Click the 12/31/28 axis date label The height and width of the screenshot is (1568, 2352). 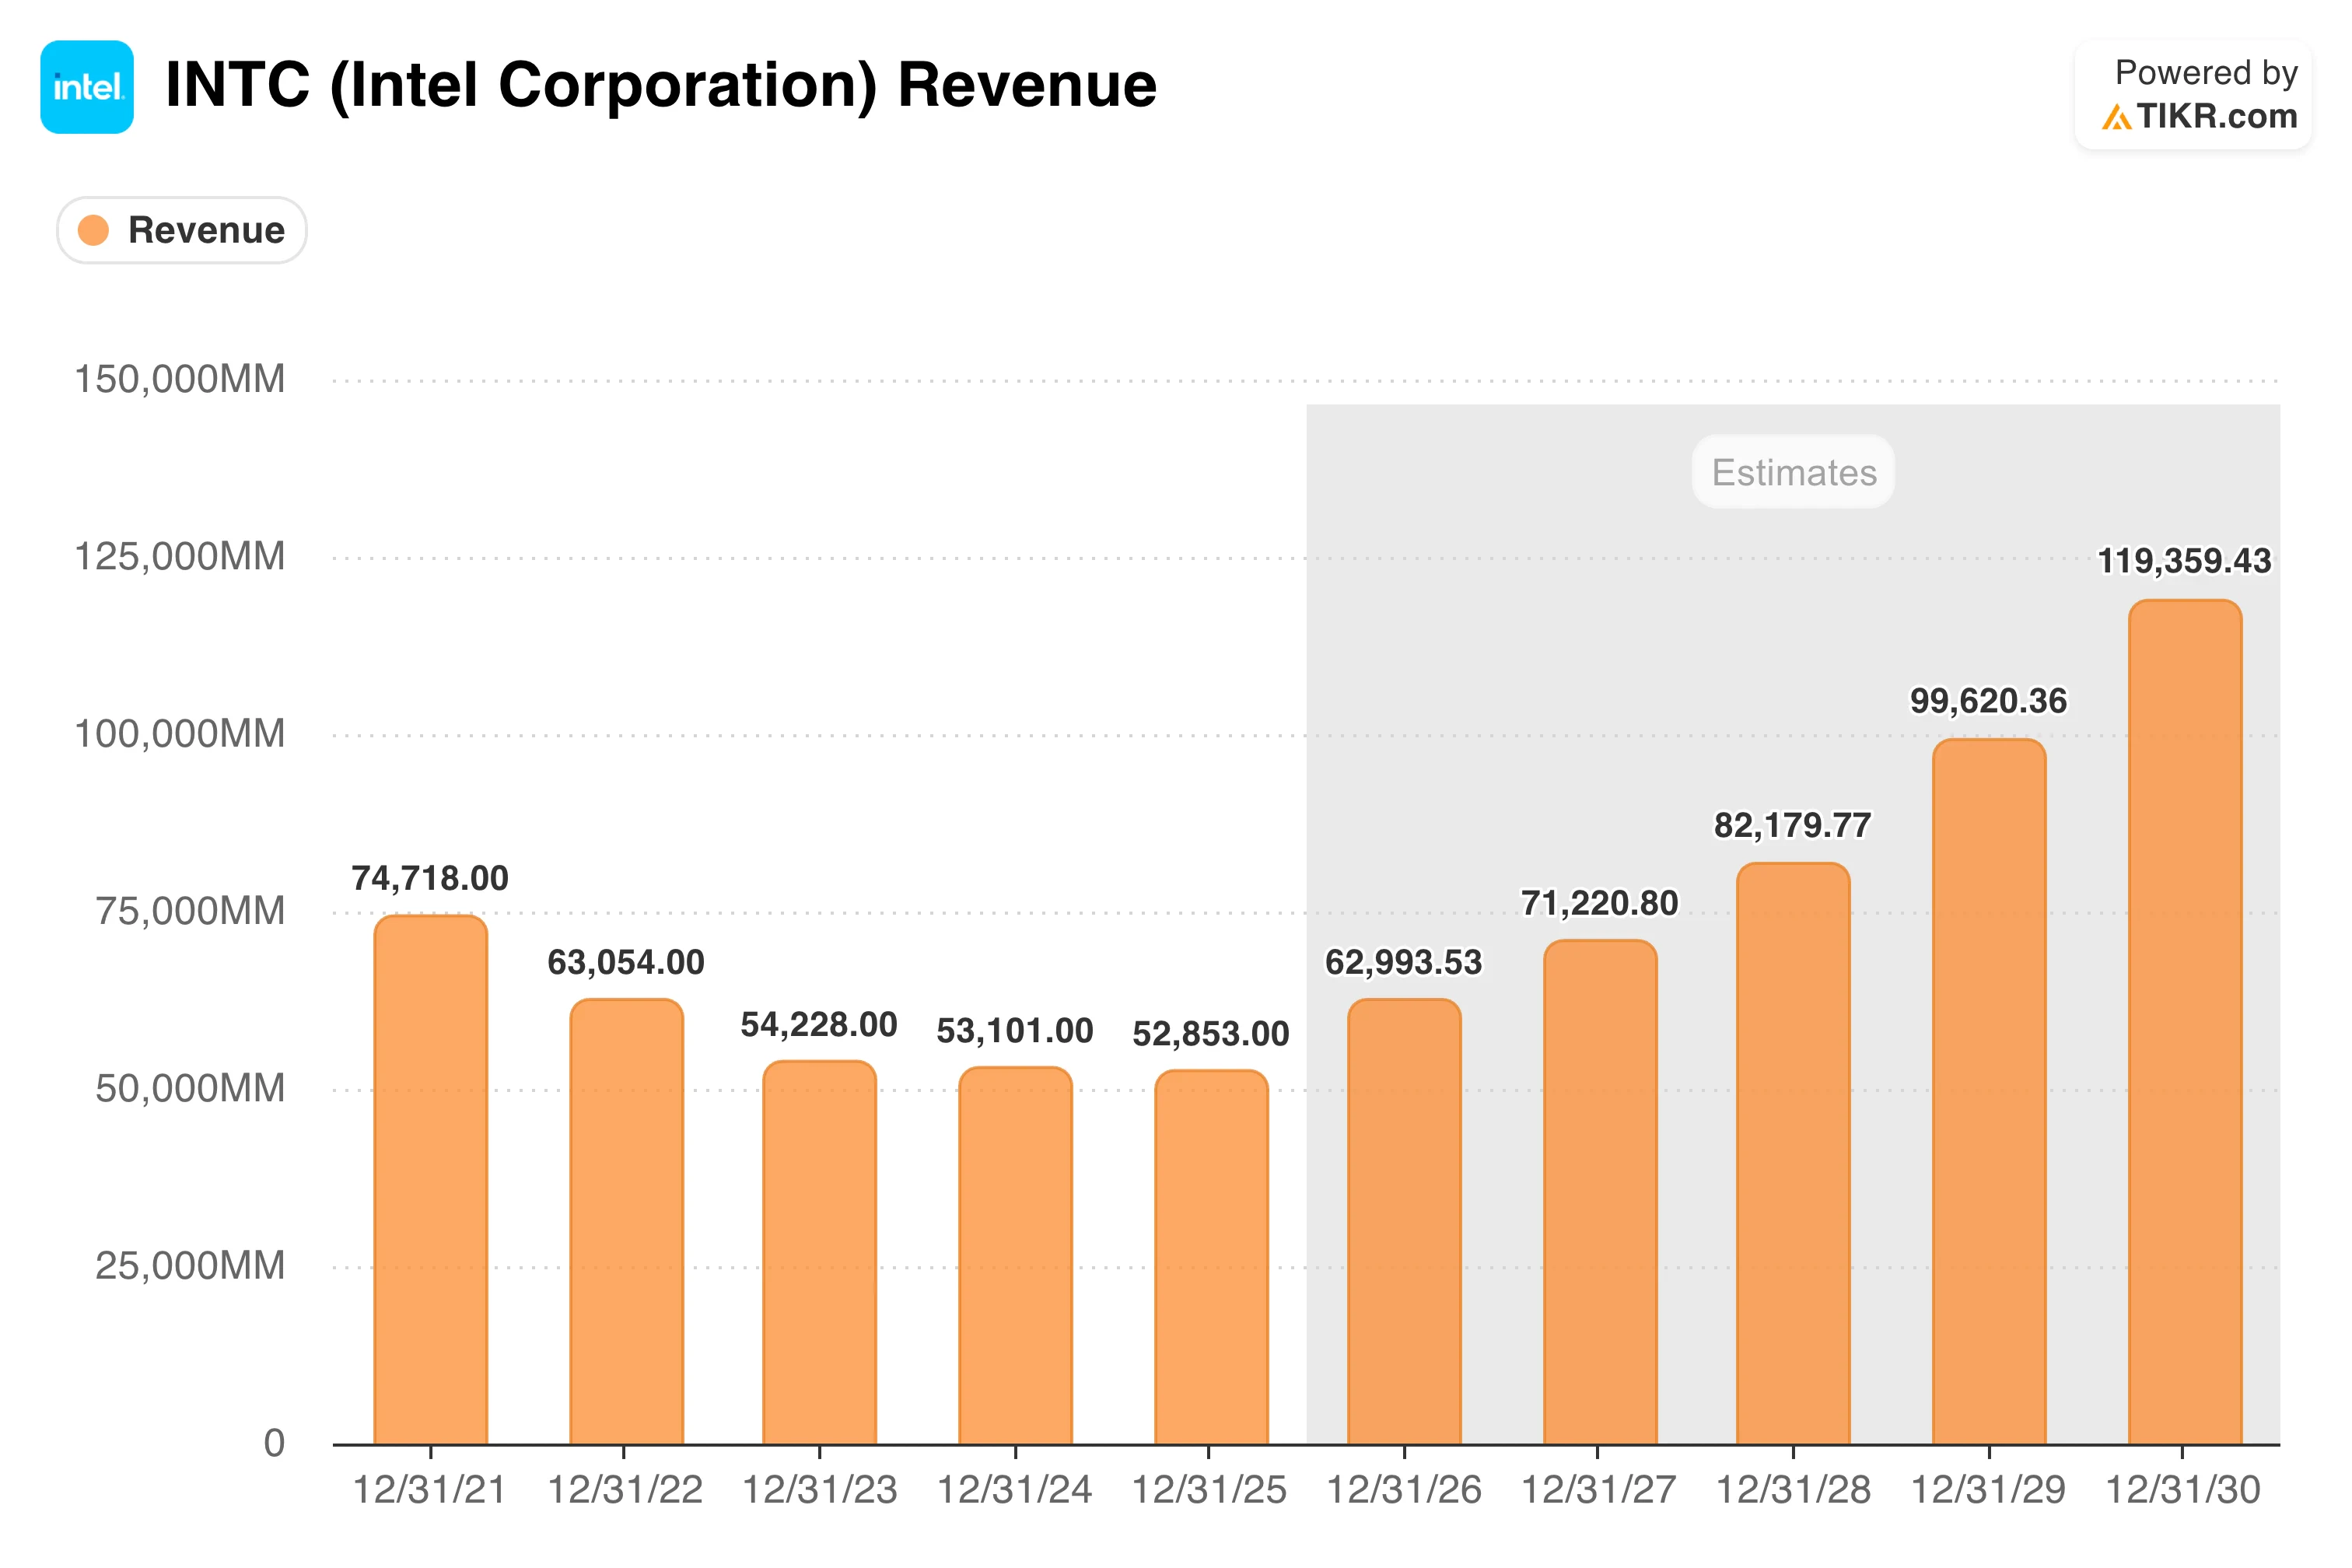click(x=1794, y=1490)
